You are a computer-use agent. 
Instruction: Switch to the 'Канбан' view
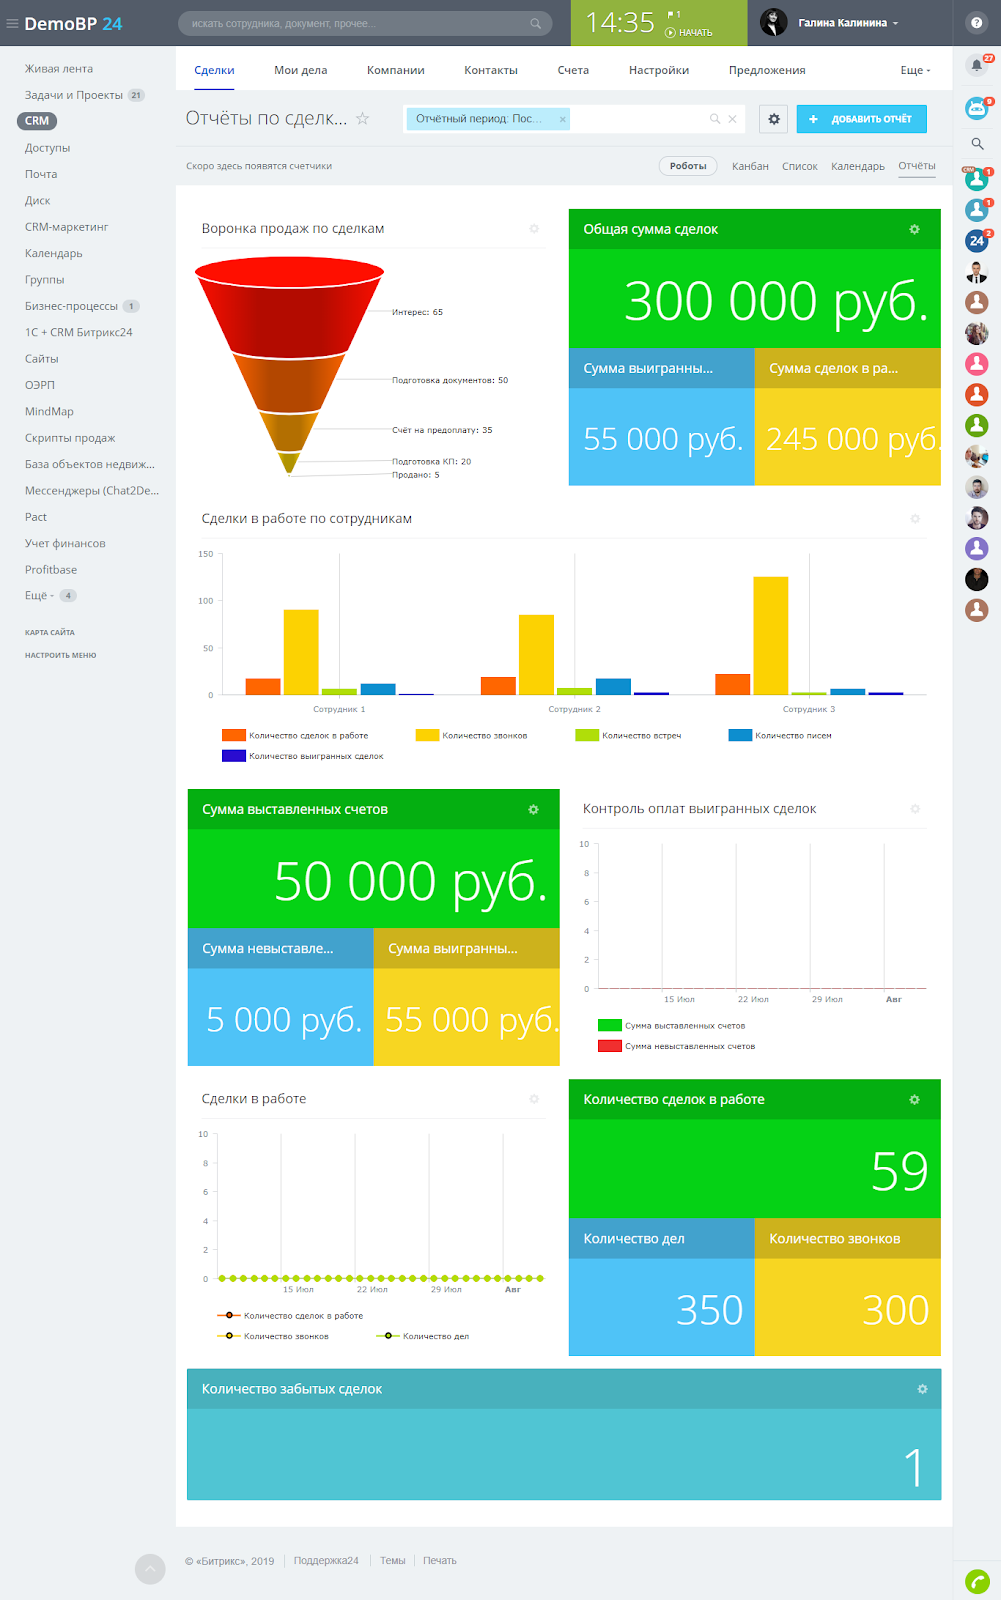pos(750,166)
